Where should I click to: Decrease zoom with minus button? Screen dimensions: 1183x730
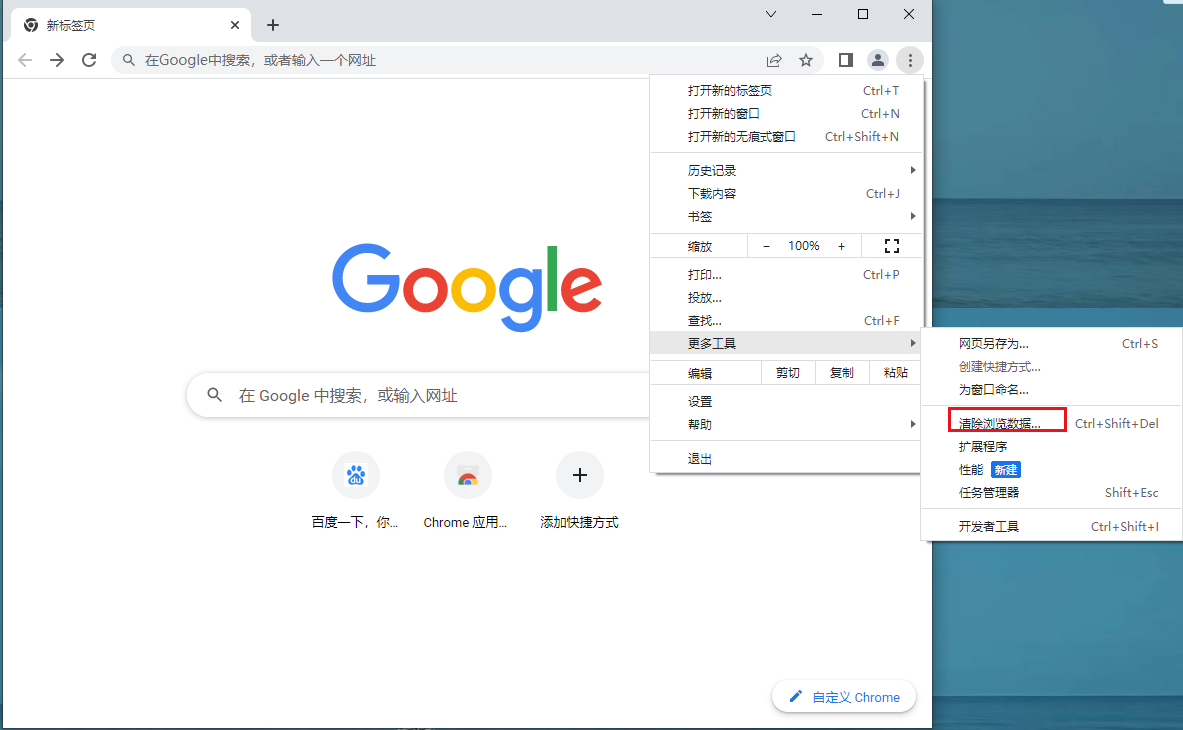point(767,246)
